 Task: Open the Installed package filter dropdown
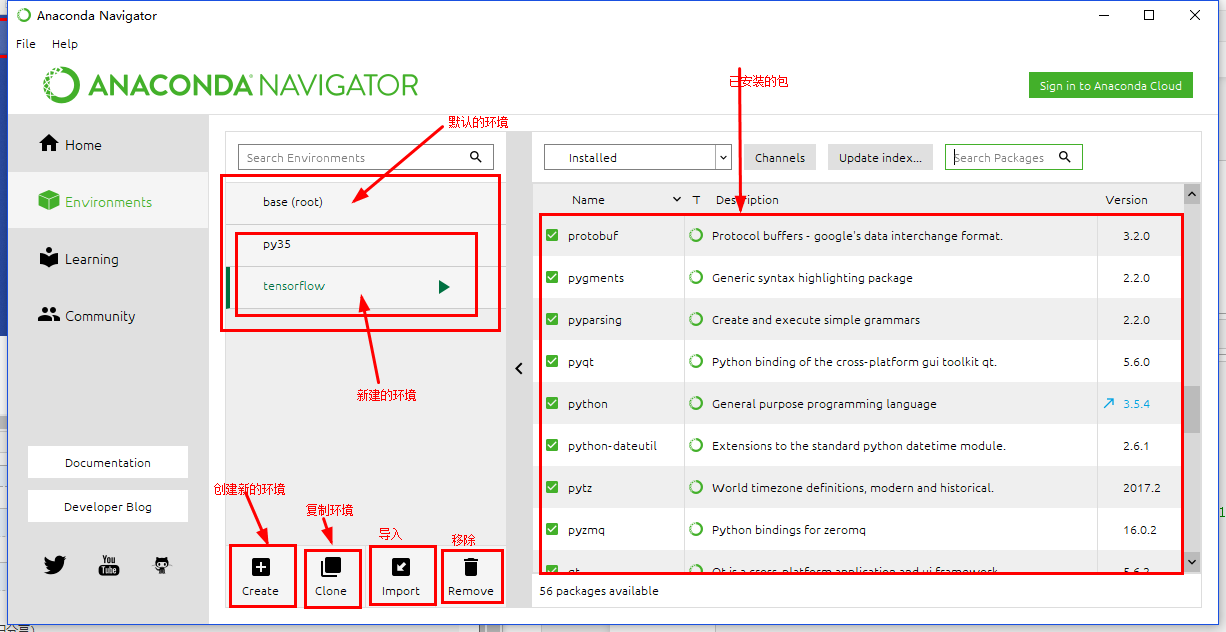click(638, 157)
